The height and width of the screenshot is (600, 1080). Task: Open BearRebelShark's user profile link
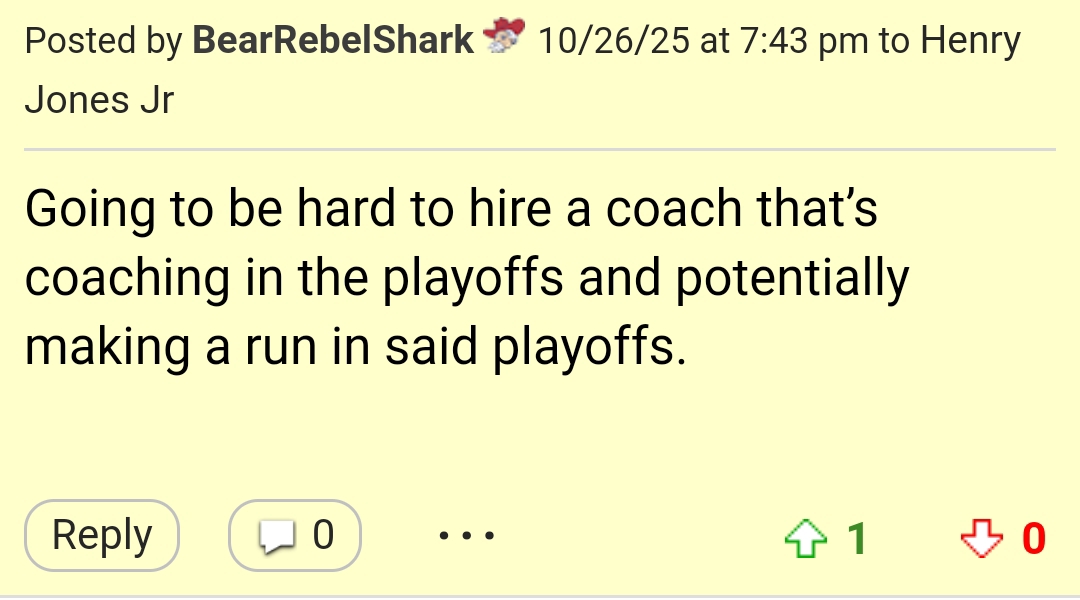333,41
